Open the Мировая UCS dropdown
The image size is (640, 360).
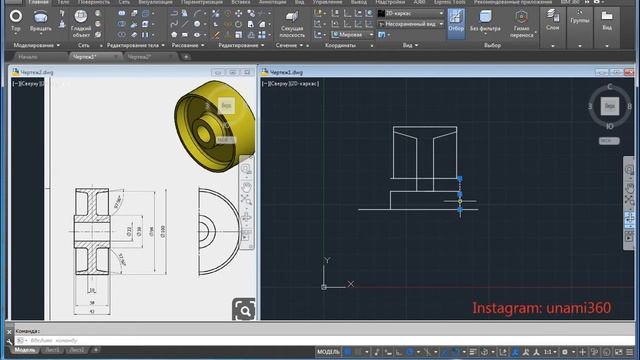[352, 35]
